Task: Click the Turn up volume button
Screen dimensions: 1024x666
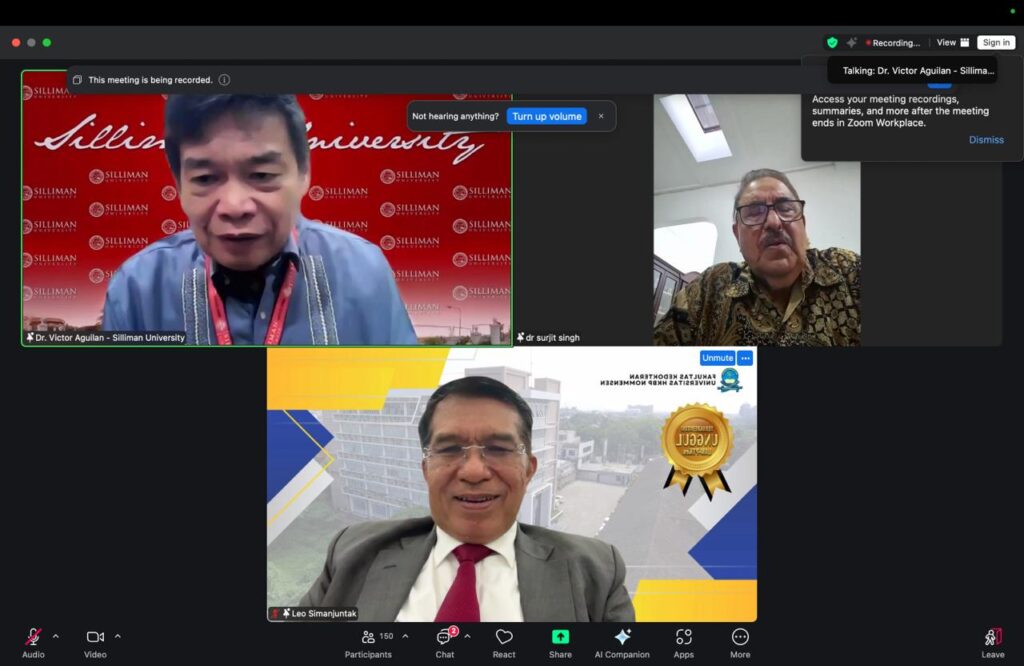Action: pos(547,116)
